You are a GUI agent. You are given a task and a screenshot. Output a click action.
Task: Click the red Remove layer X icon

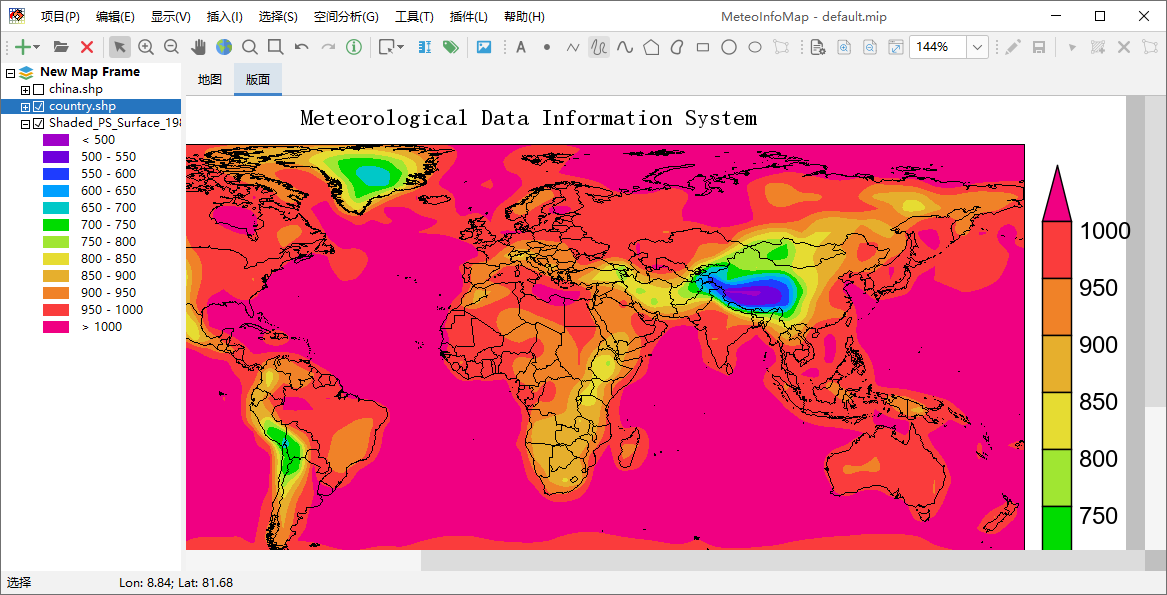(x=87, y=47)
